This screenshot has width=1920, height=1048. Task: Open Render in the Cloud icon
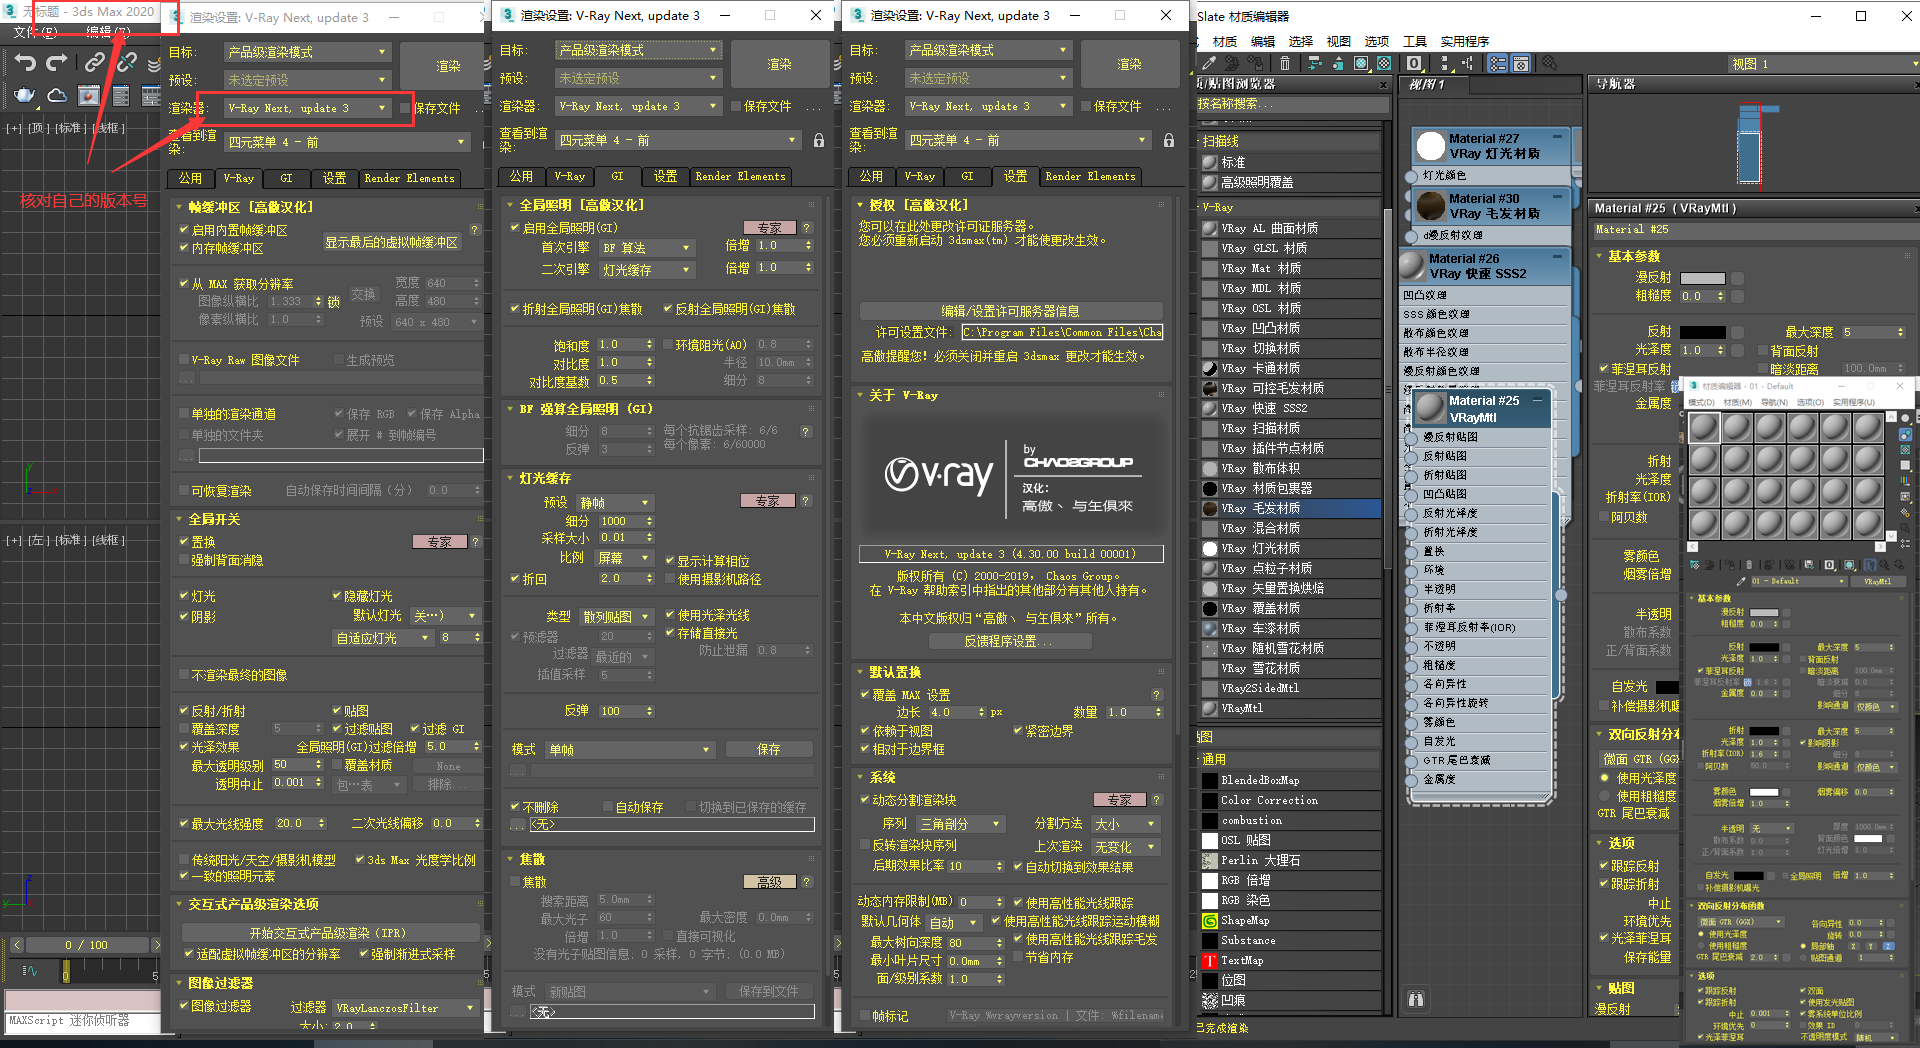tap(57, 95)
